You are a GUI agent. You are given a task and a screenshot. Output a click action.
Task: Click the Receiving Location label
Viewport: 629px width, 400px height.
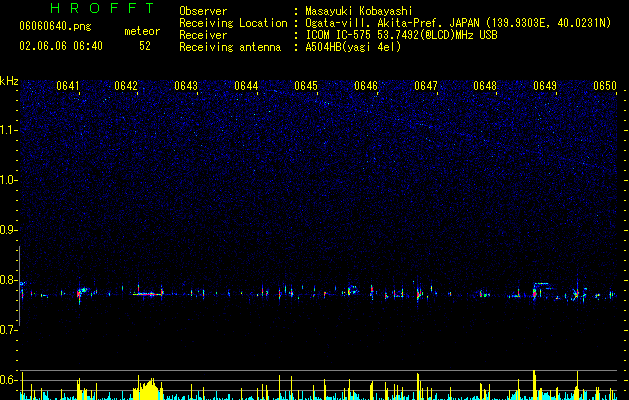tap(233, 23)
